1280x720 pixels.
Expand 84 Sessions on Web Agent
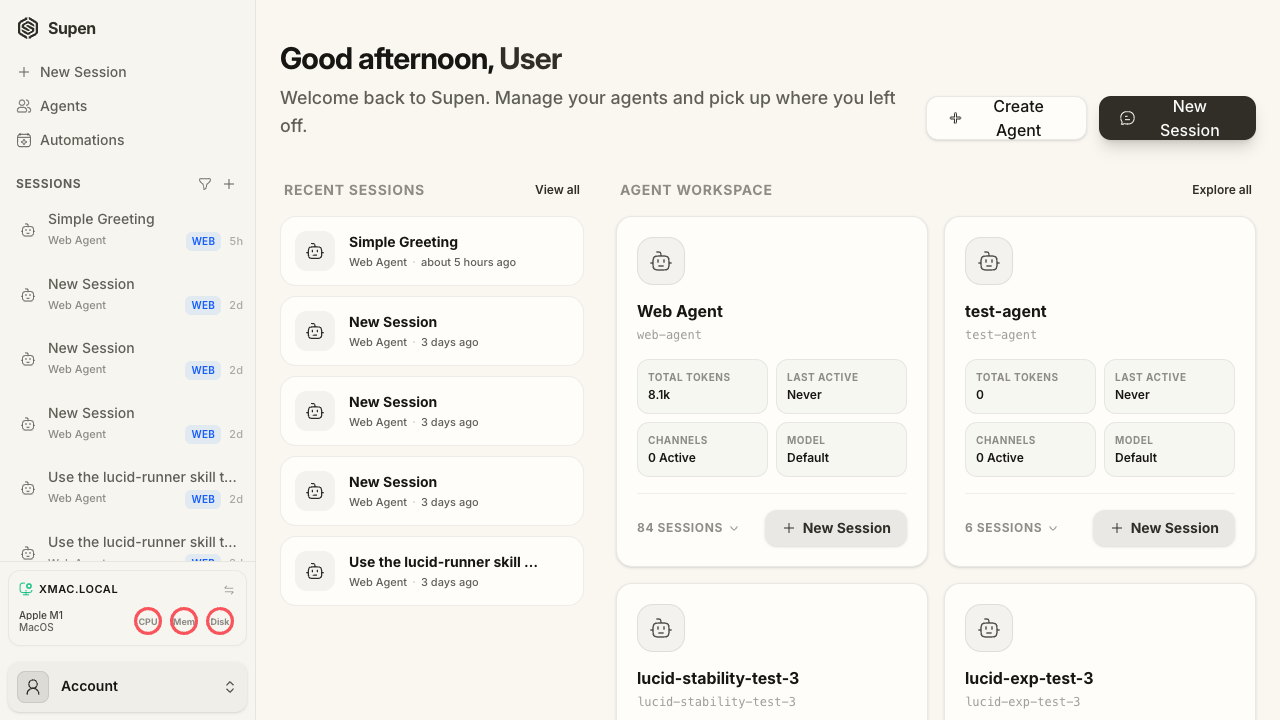[x=688, y=528]
